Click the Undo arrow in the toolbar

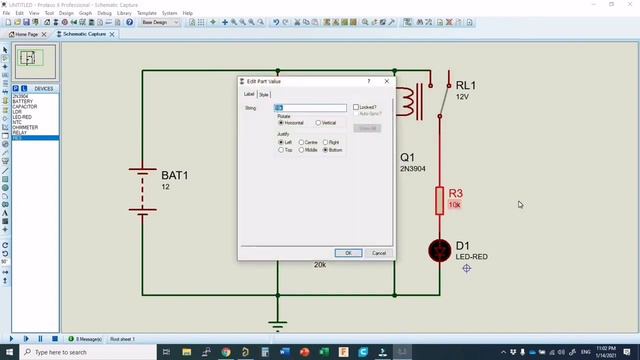pyautogui.click(x=276, y=22)
